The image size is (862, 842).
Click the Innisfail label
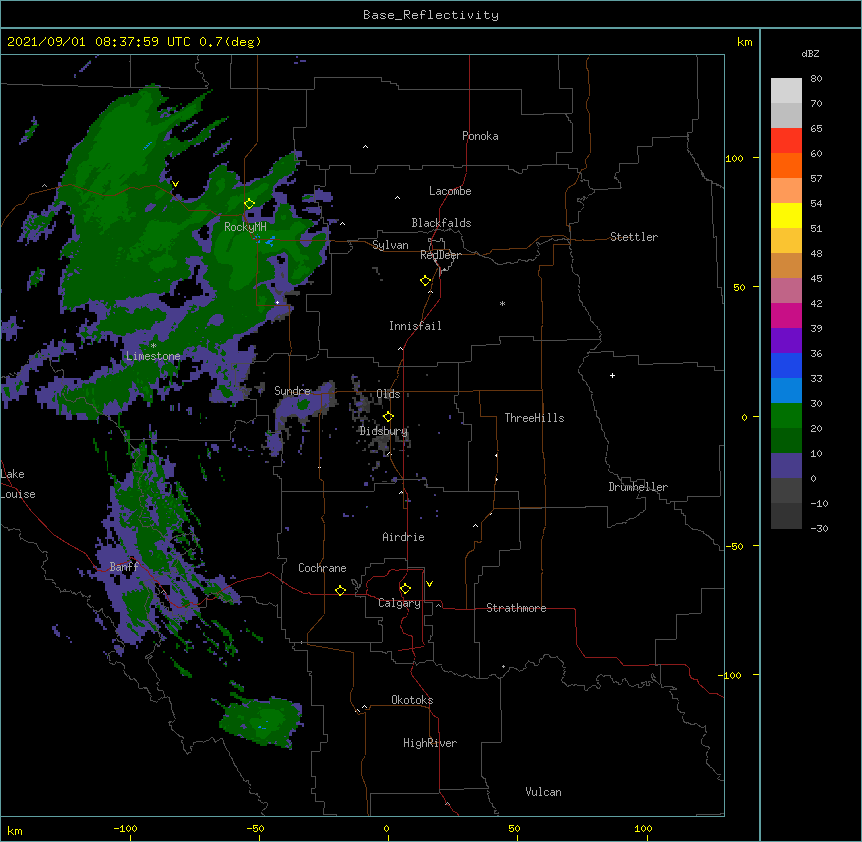point(415,326)
